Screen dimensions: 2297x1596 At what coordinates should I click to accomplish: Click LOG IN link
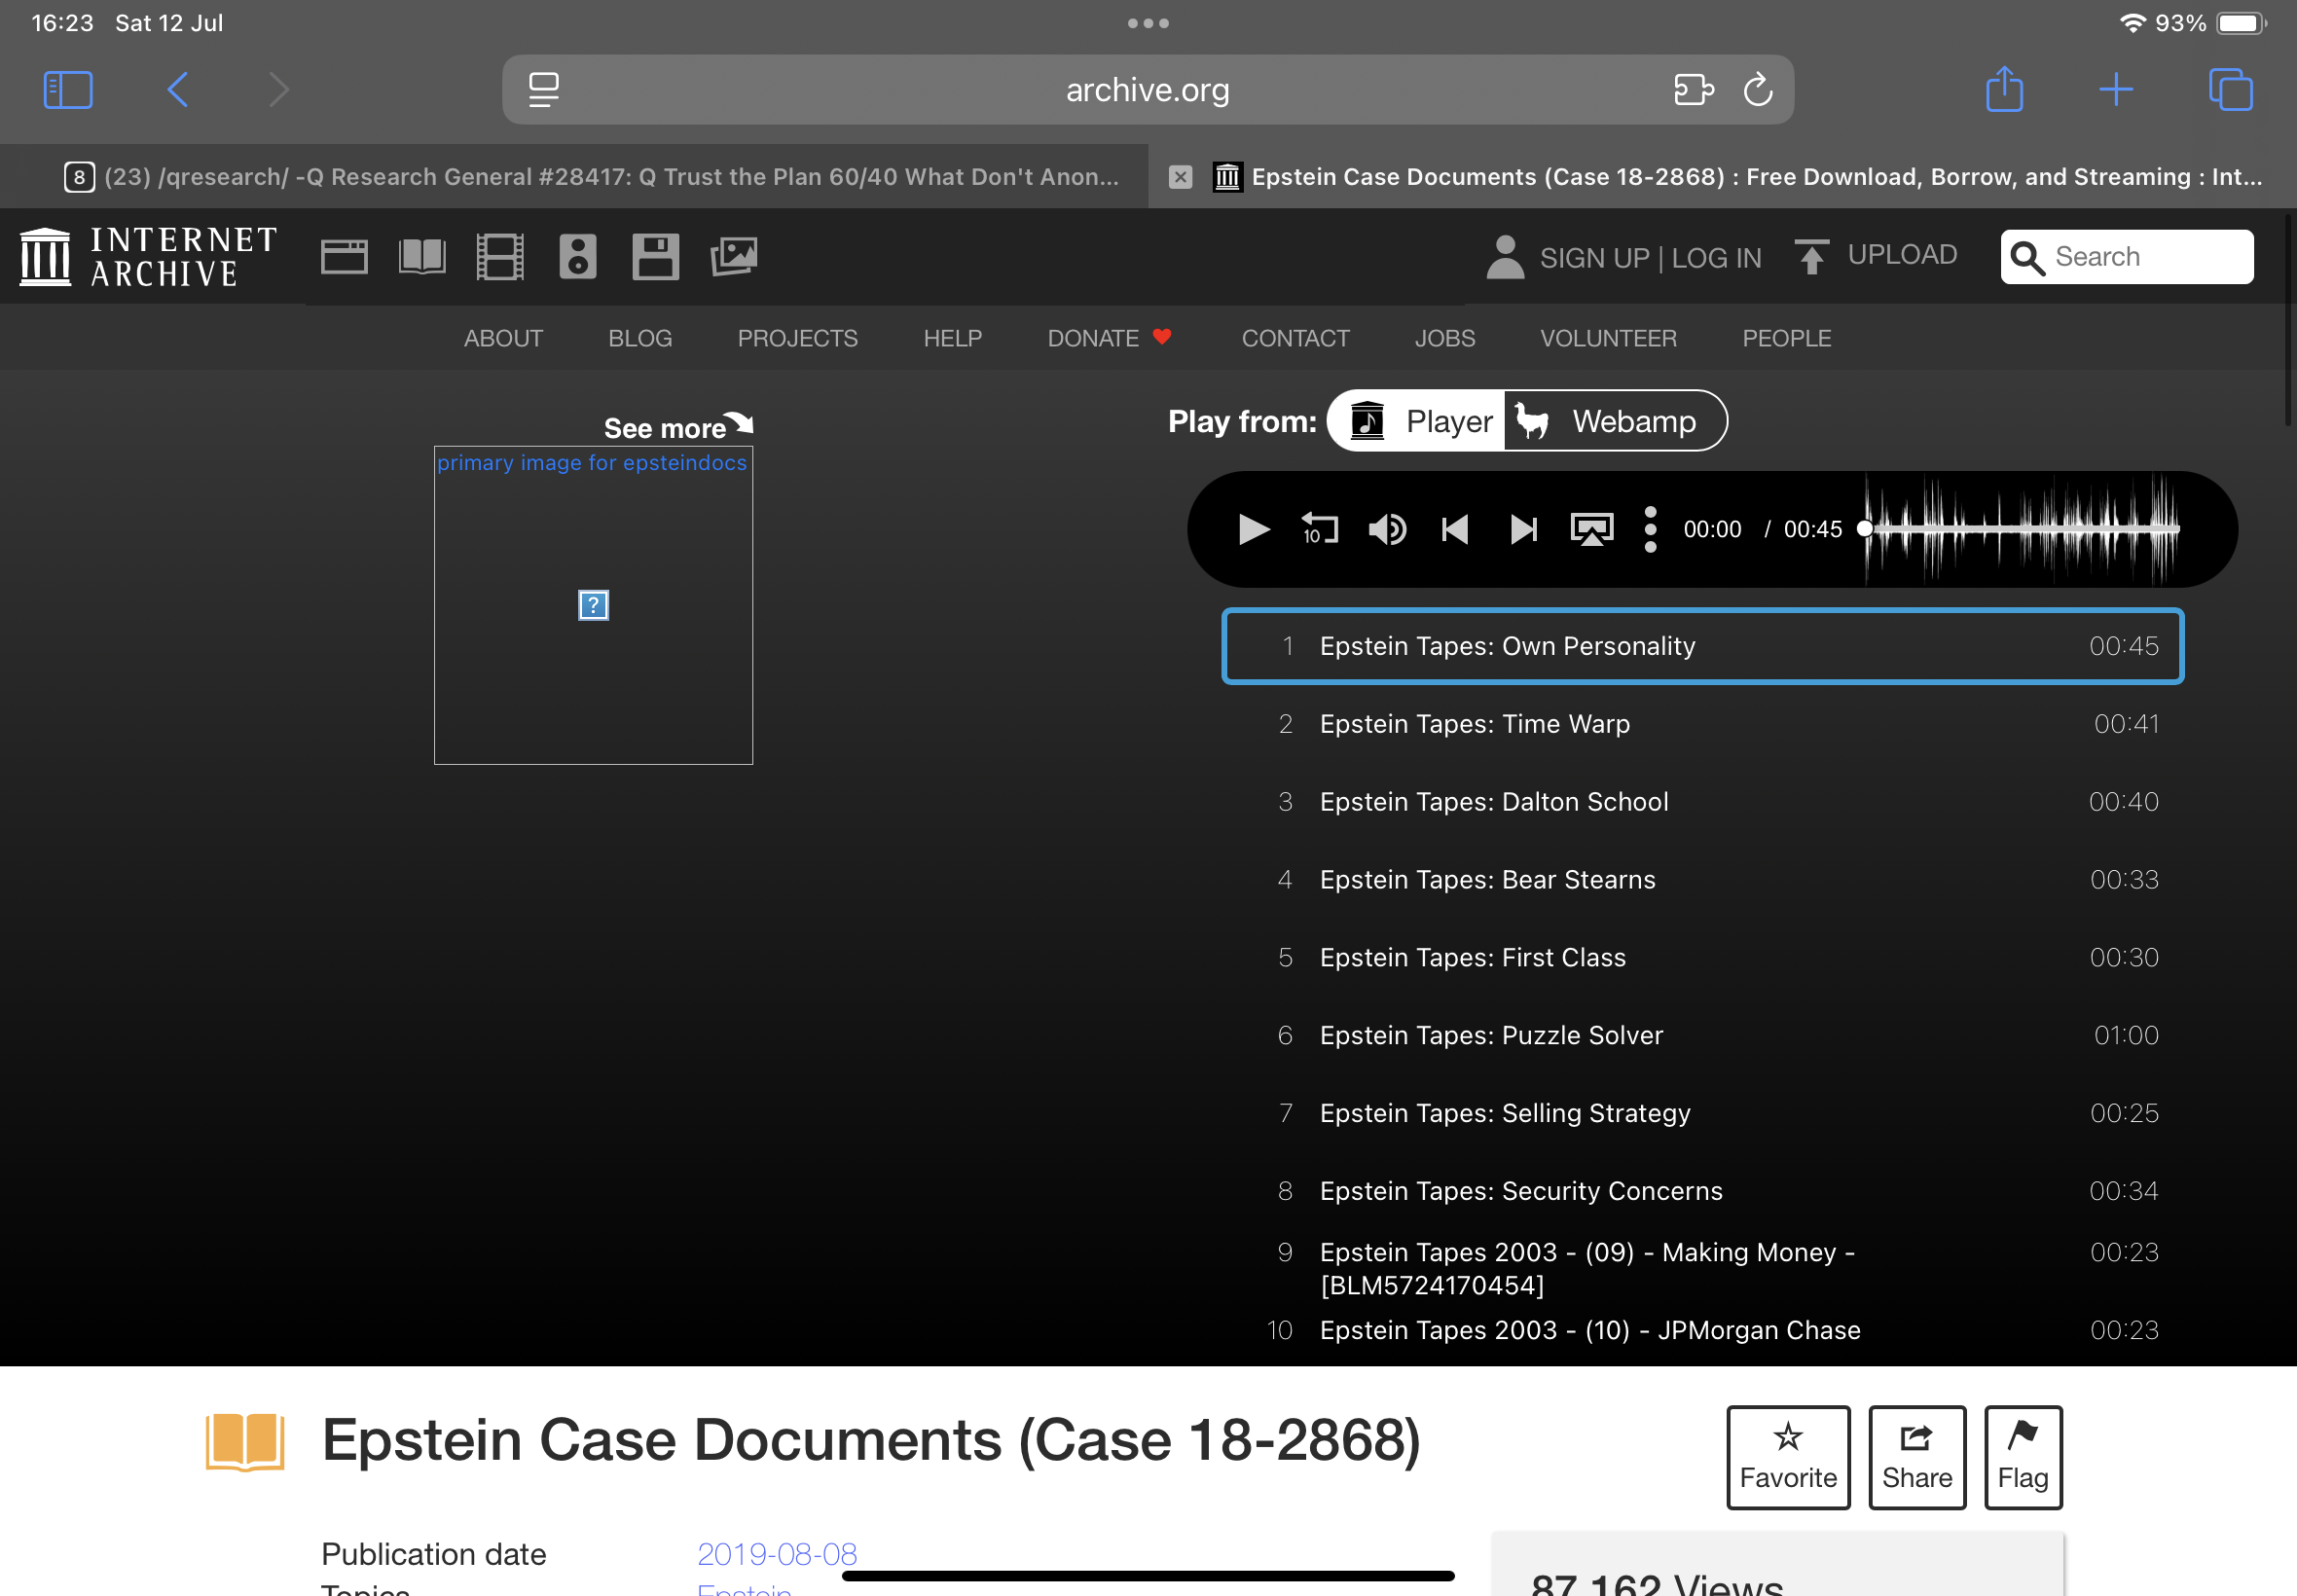click(x=1716, y=258)
